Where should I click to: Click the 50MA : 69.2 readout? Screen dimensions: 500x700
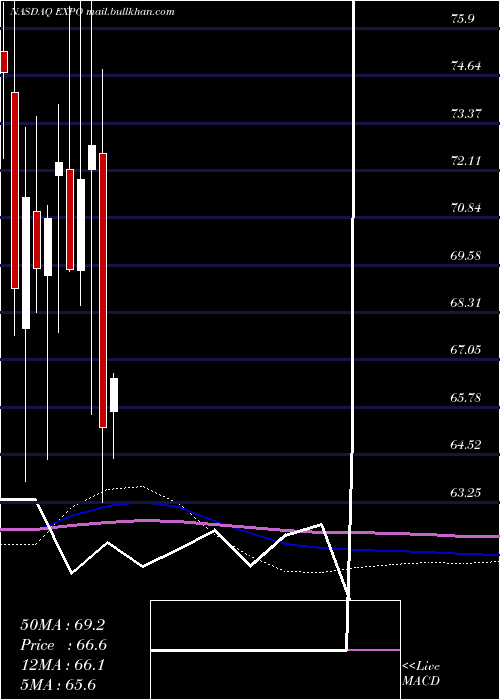pyautogui.click(x=62, y=625)
